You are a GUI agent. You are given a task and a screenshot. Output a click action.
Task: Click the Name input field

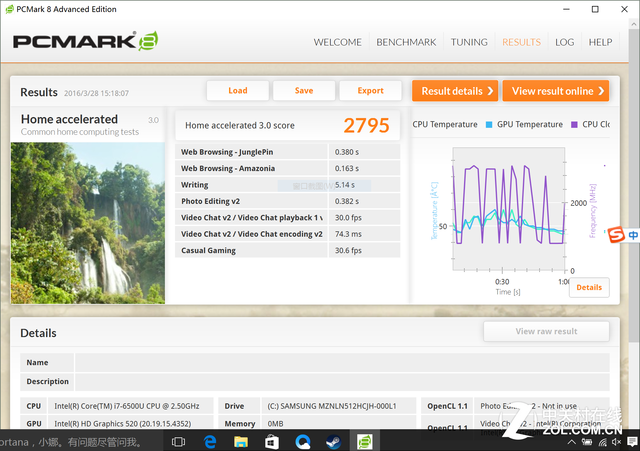[x=342, y=362]
